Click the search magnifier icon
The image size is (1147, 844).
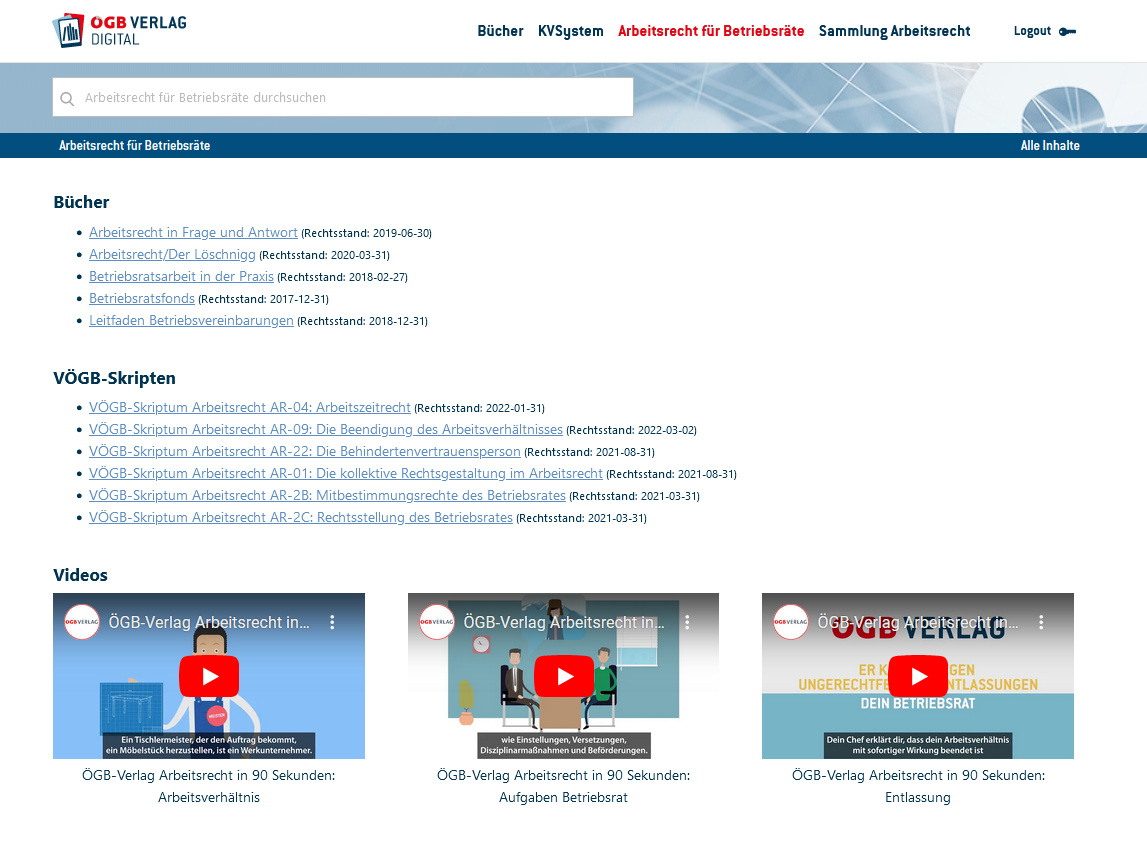[x=67, y=99]
